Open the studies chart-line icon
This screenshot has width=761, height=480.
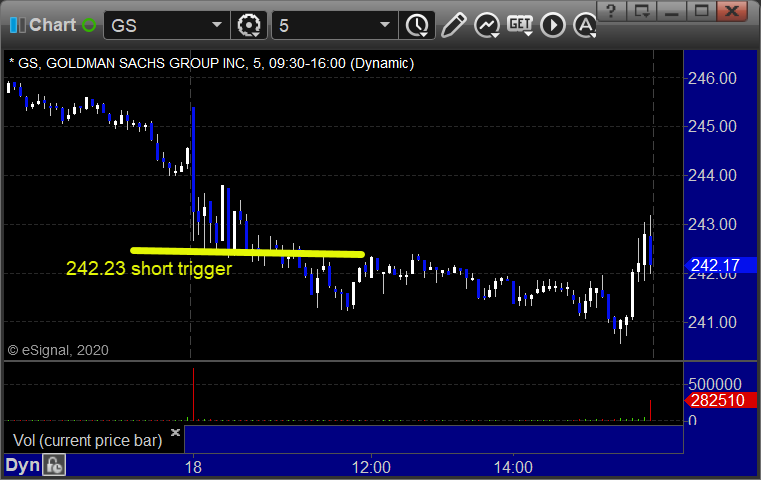(x=487, y=25)
